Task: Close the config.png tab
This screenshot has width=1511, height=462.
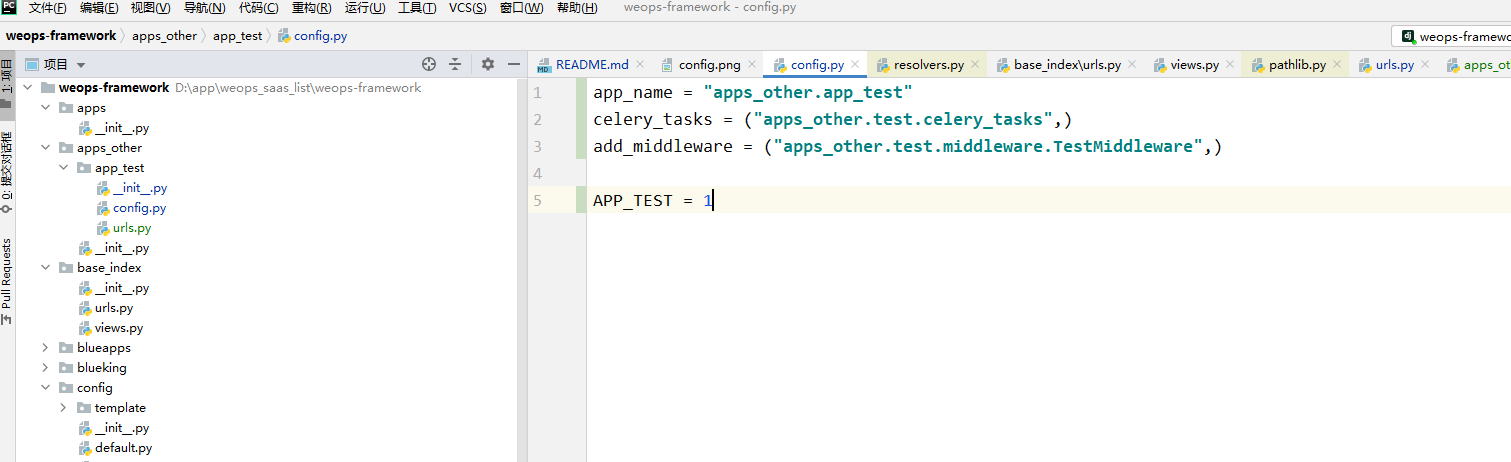Action: coord(752,65)
